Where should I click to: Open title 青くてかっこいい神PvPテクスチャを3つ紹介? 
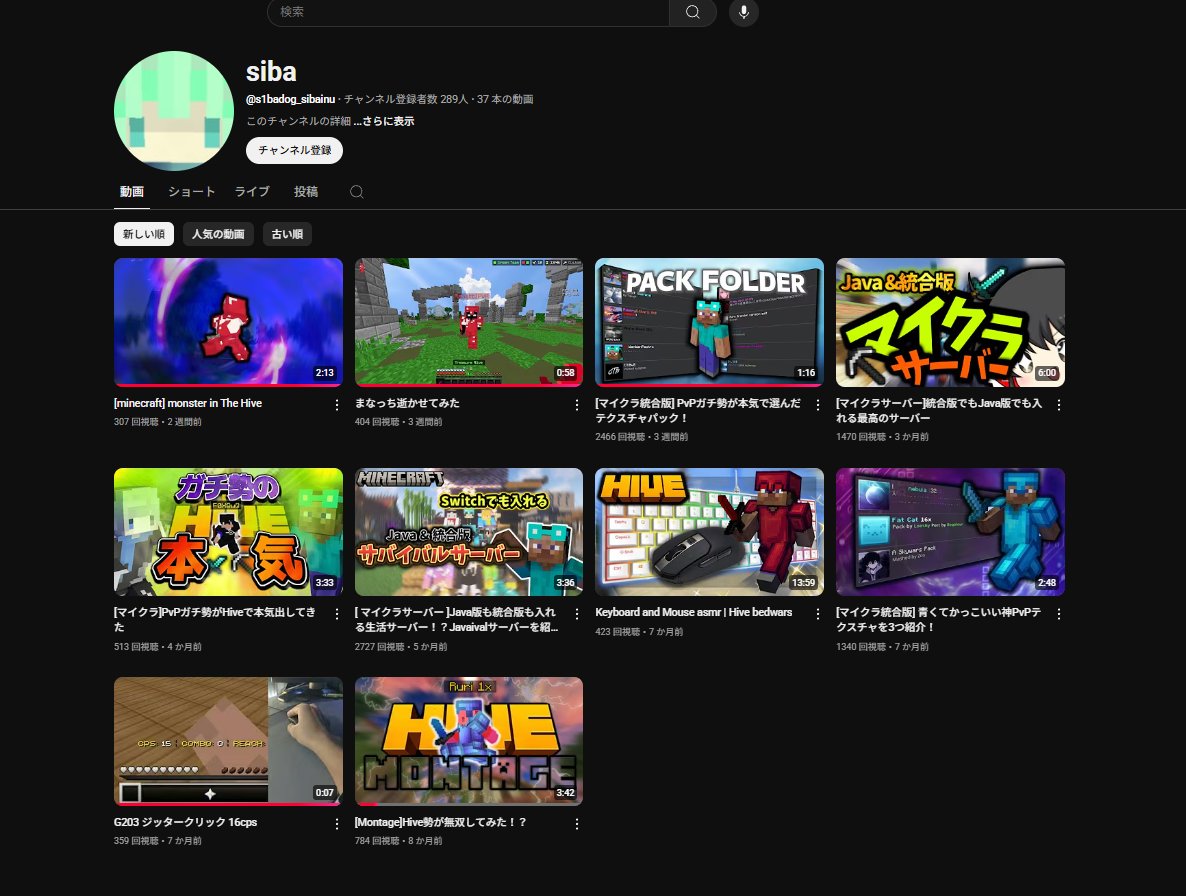tap(939, 619)
